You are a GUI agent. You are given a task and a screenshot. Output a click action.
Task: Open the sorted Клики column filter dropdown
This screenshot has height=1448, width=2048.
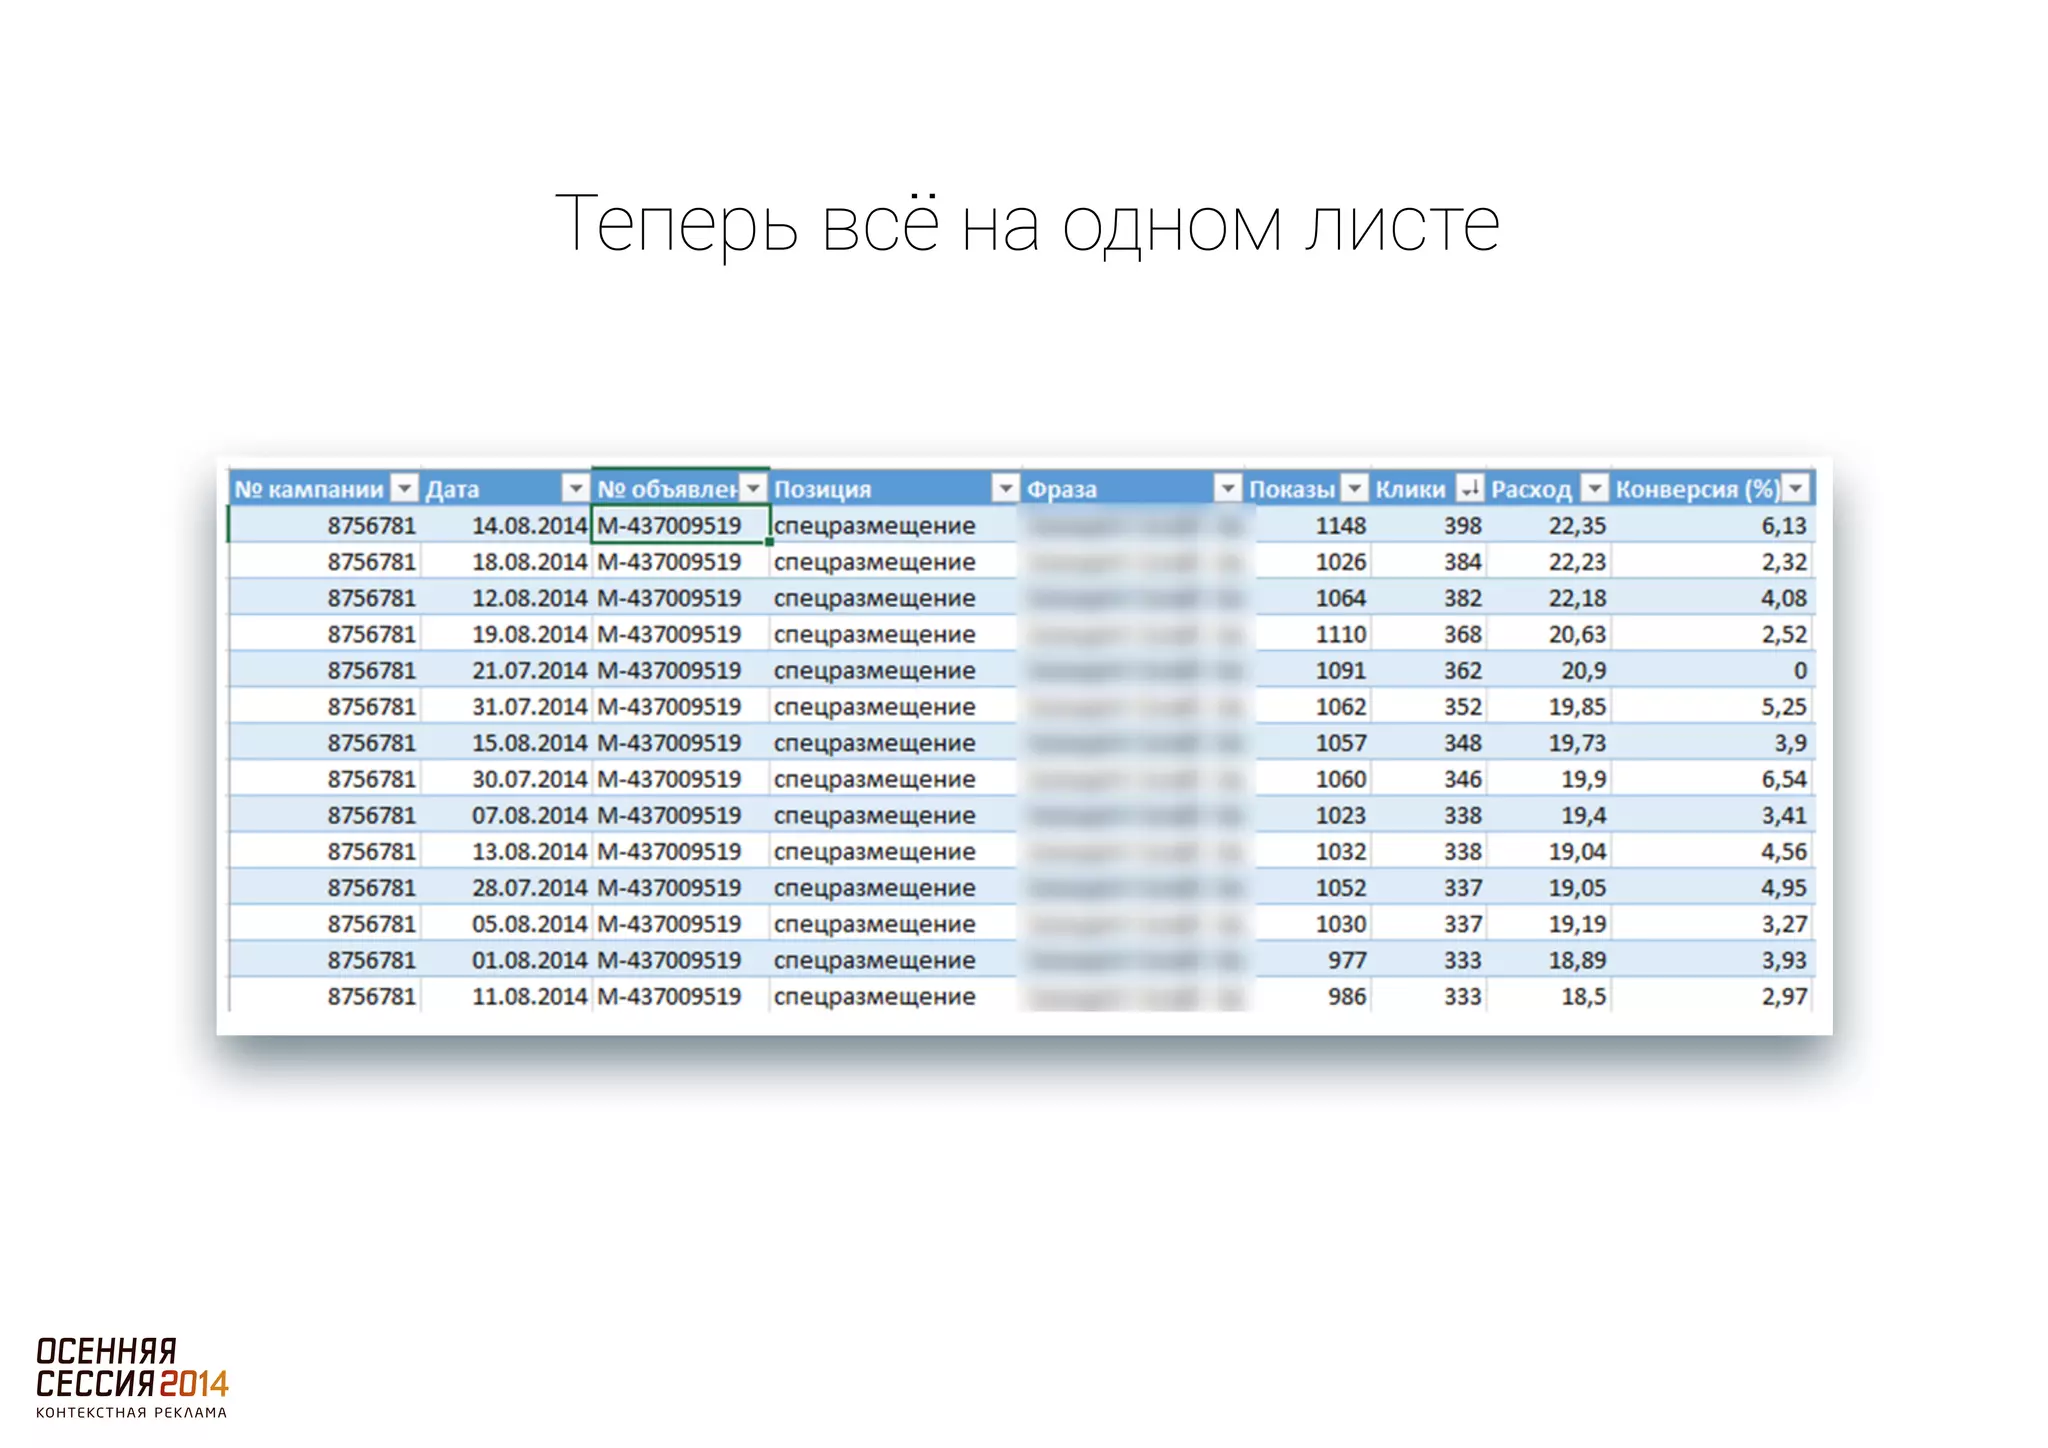[x=1469, y=488]
